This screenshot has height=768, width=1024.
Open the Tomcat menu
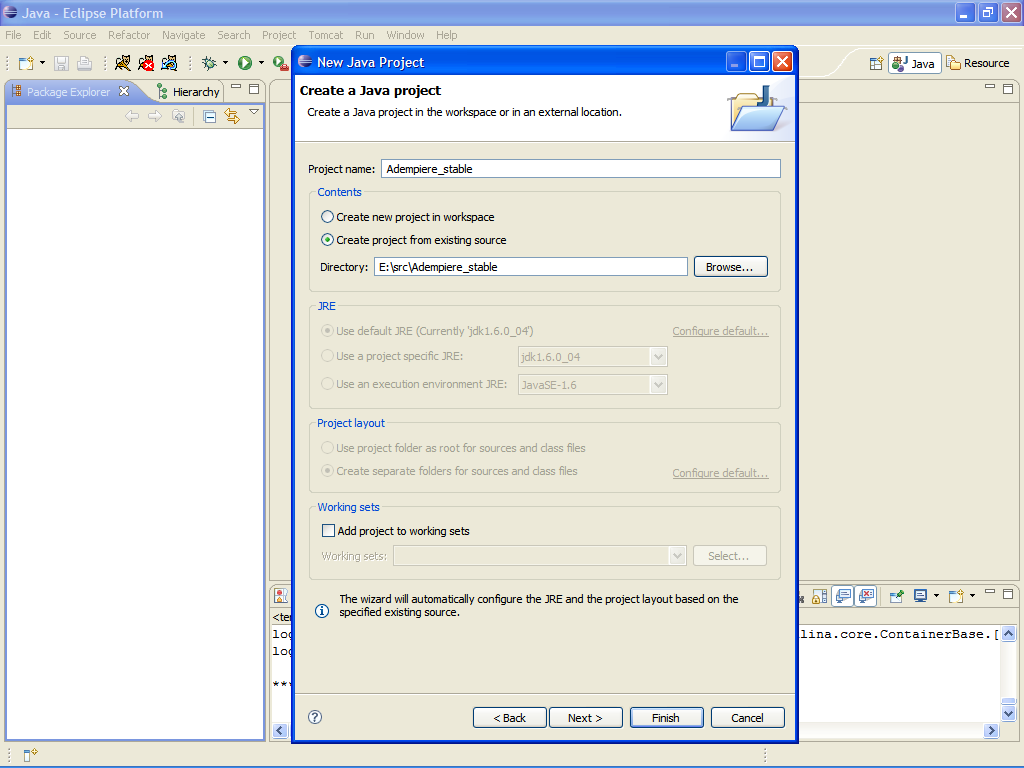pos(325,35)
